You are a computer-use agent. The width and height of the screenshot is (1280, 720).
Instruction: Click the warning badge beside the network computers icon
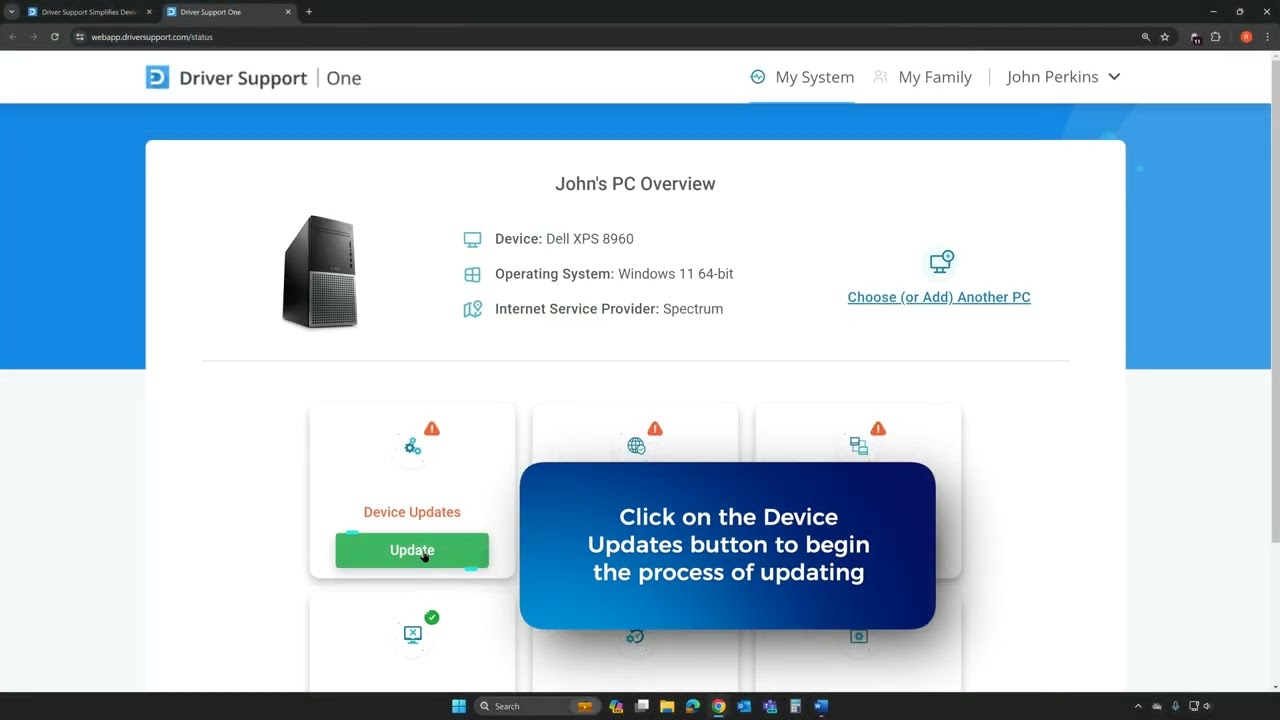[878, 429]
